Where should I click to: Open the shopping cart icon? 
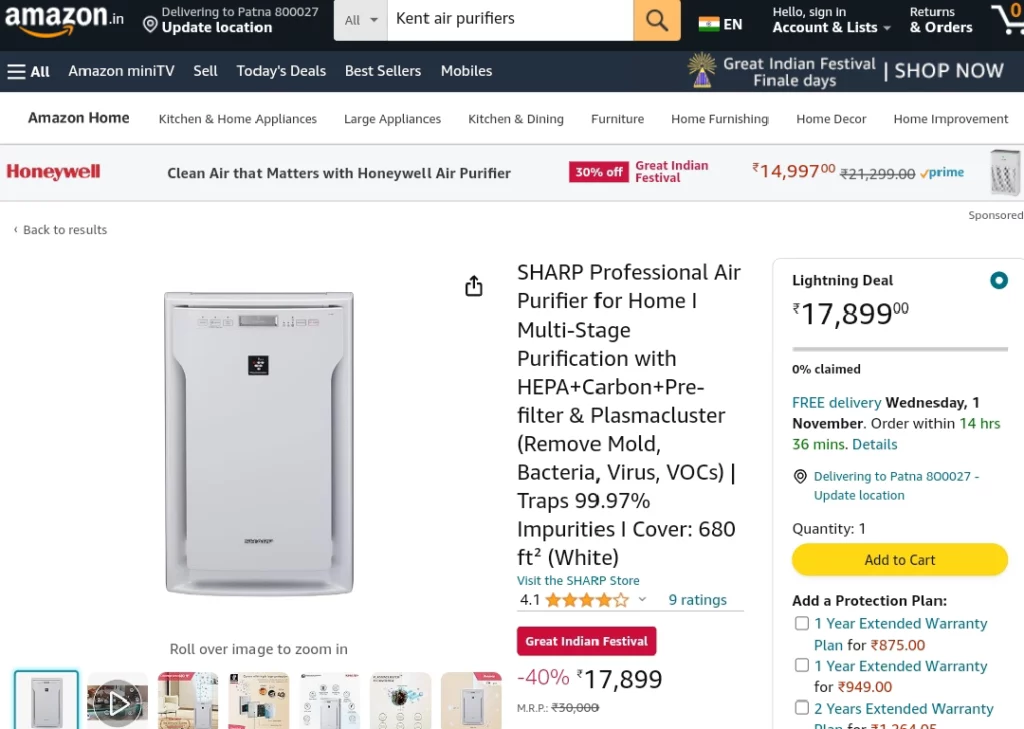[x=1008, y=18]
